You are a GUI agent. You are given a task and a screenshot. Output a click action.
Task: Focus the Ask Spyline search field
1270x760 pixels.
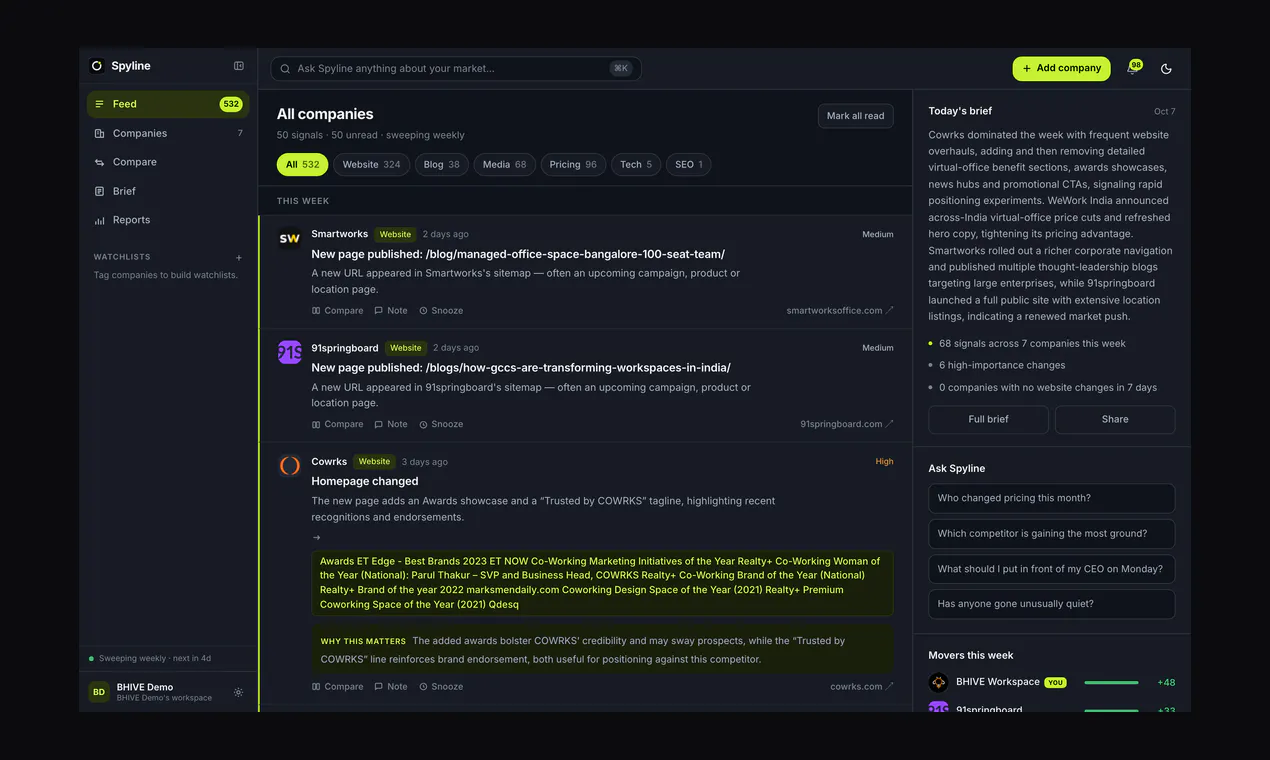pos(455,68)
